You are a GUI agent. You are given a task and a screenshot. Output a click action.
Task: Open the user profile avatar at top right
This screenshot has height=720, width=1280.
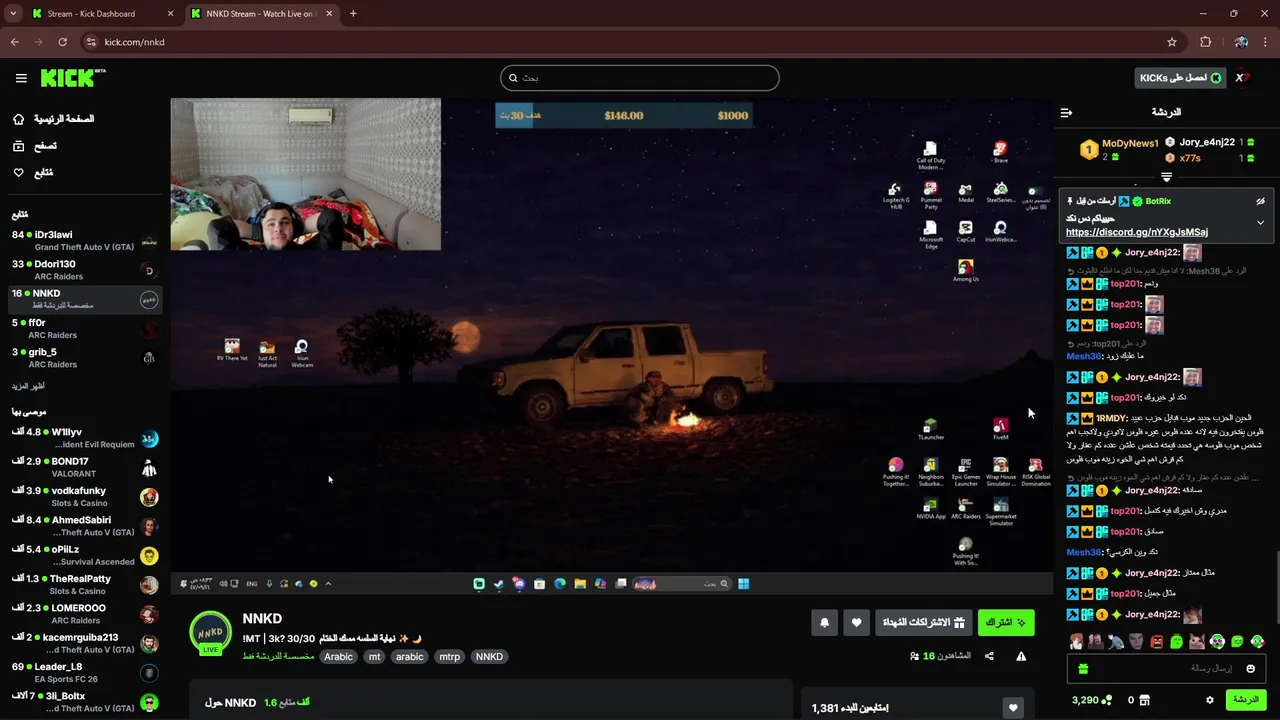point(1241,78)
